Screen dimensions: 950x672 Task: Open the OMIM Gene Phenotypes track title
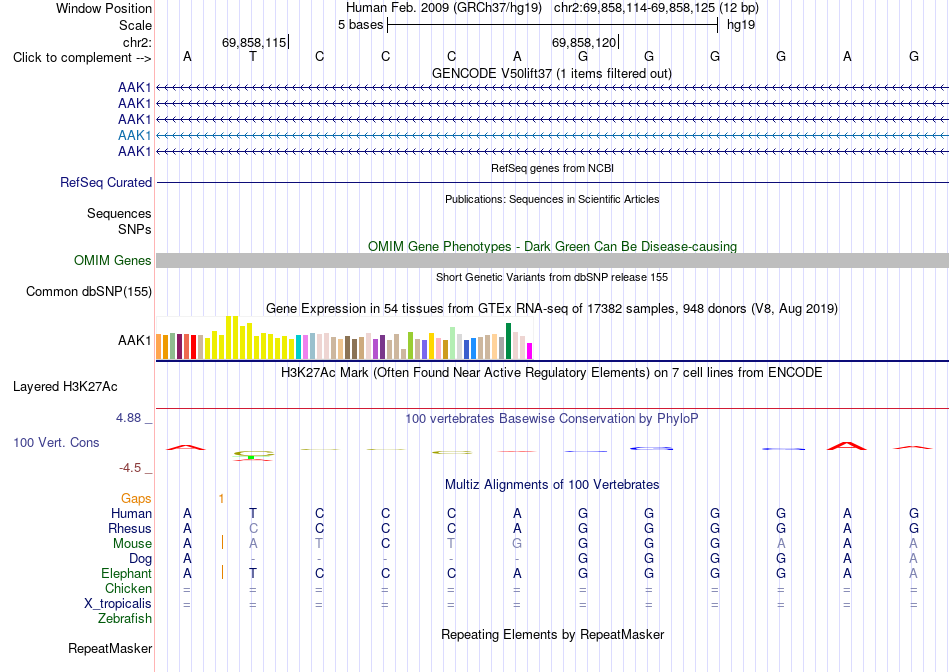[552, 247]
